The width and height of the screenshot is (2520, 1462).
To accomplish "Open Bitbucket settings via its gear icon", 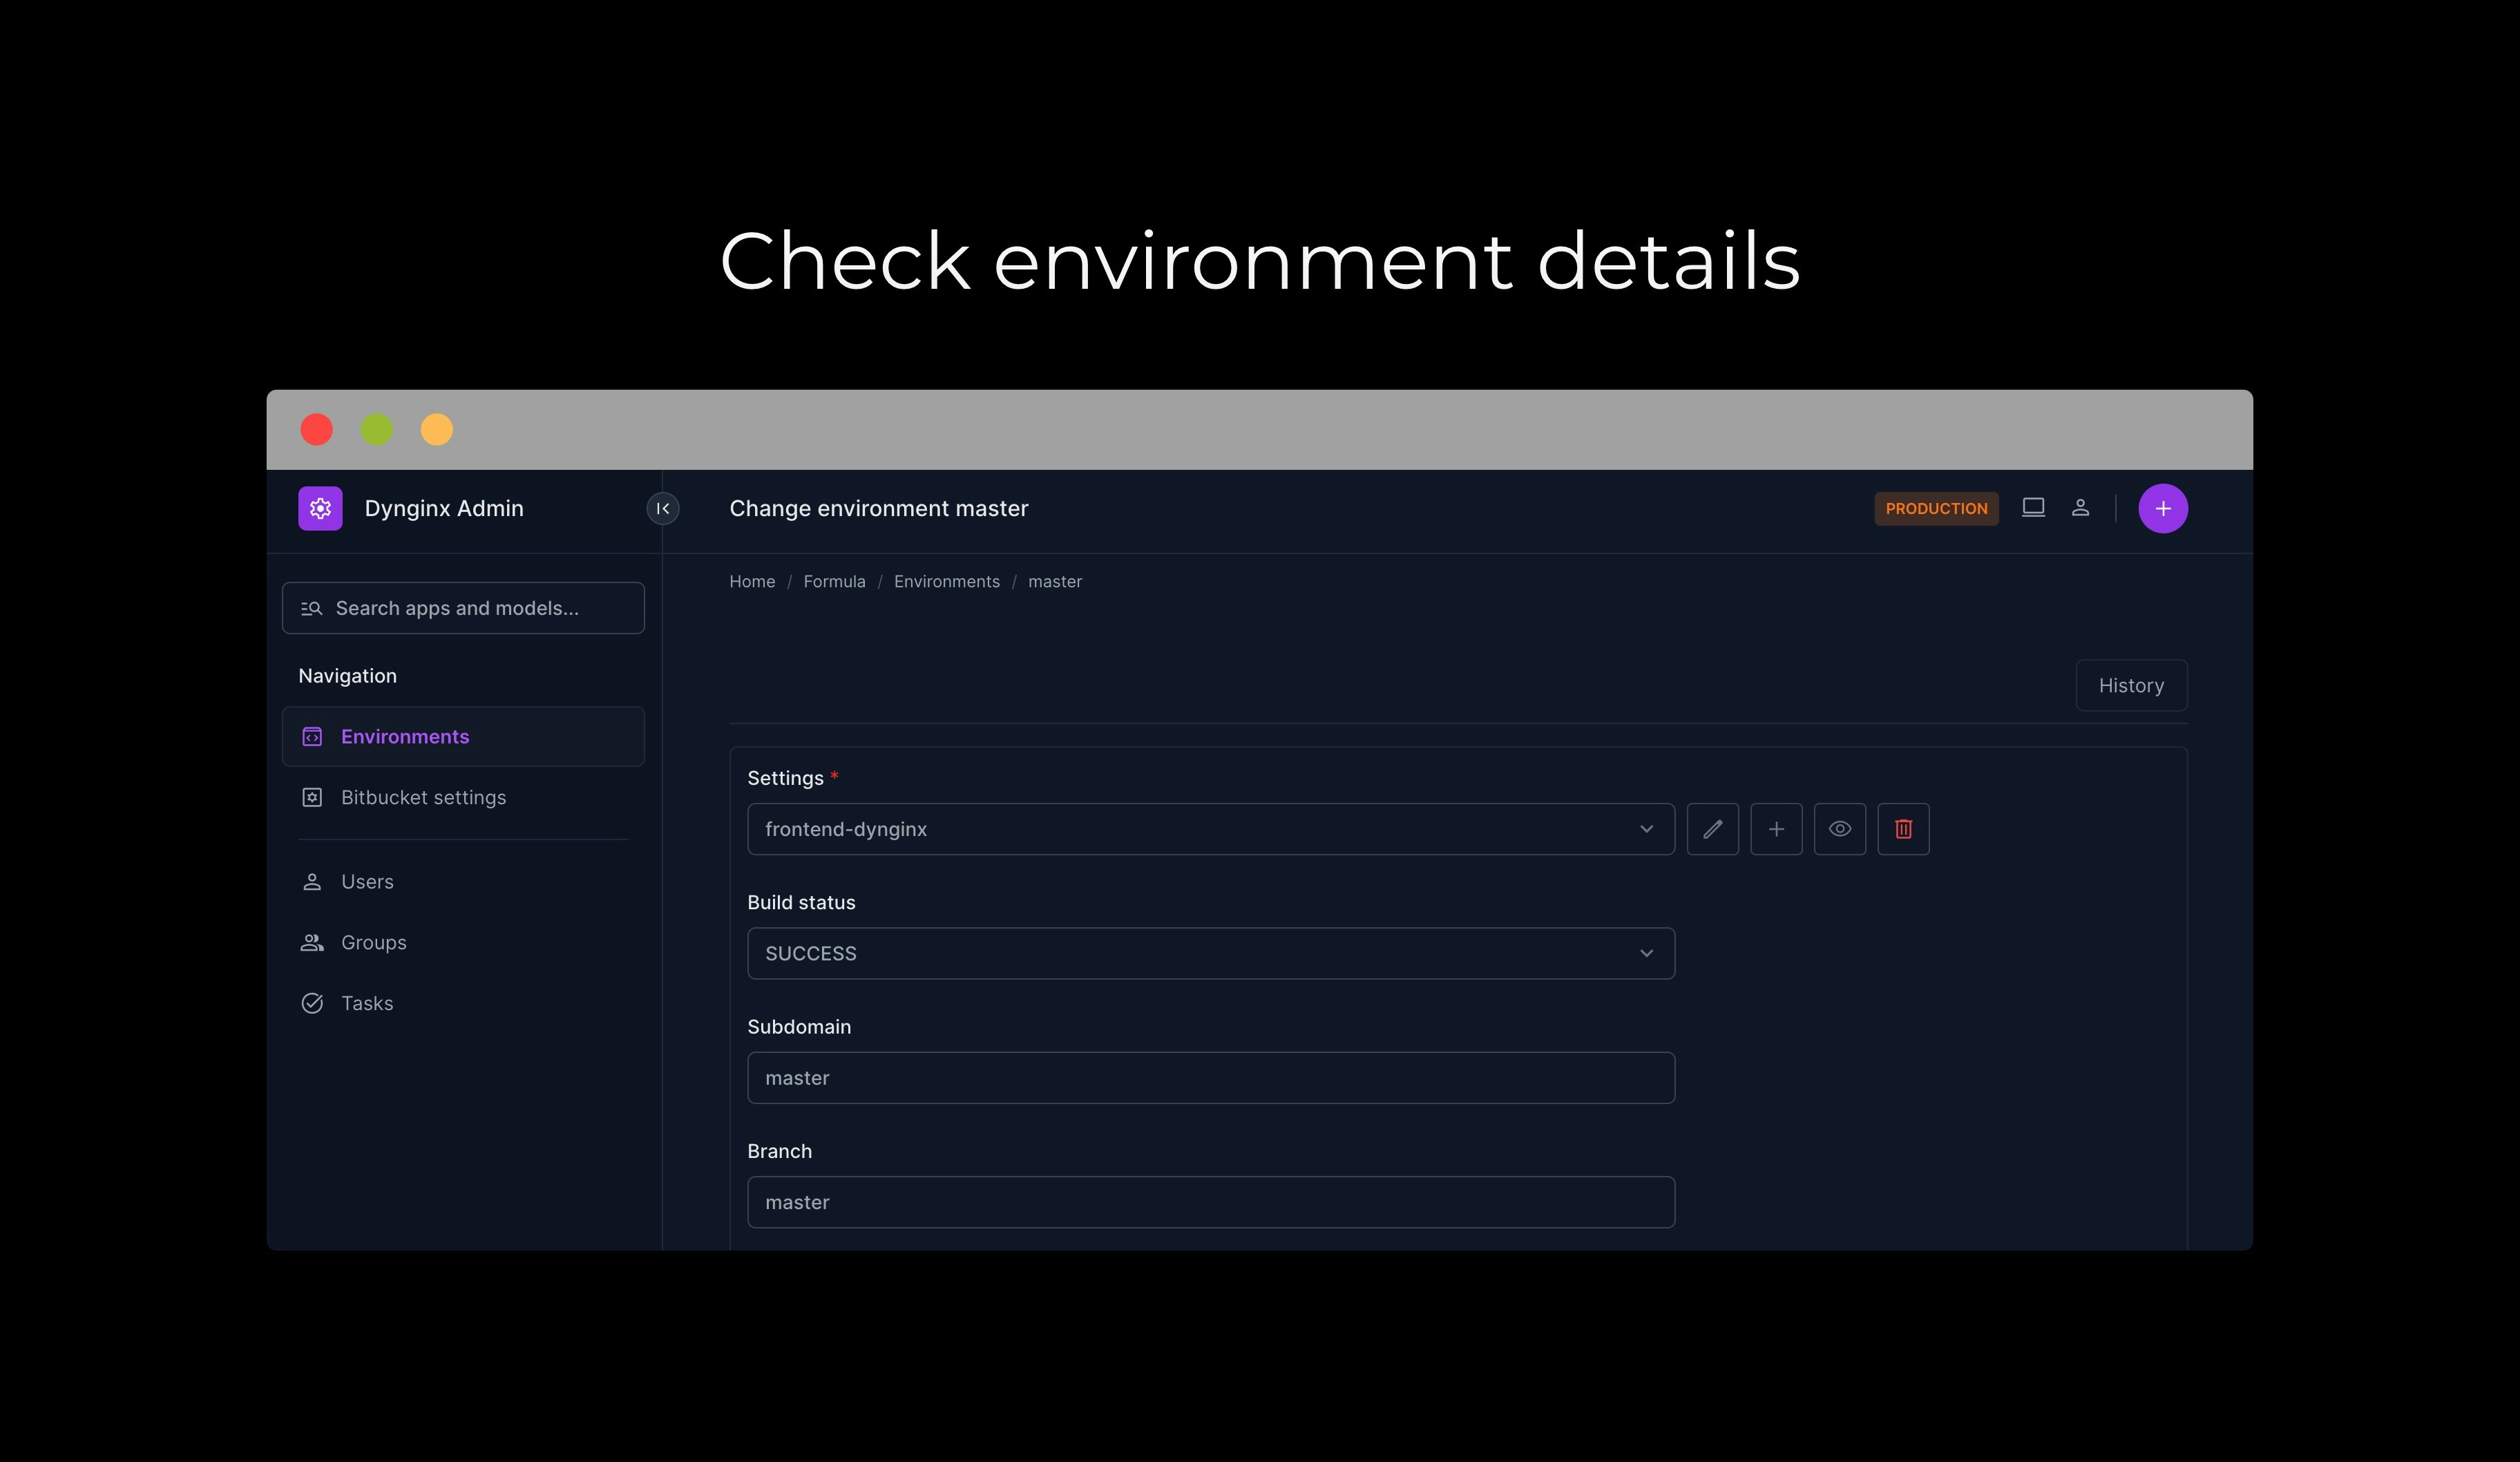I will [x=311, y=797].
